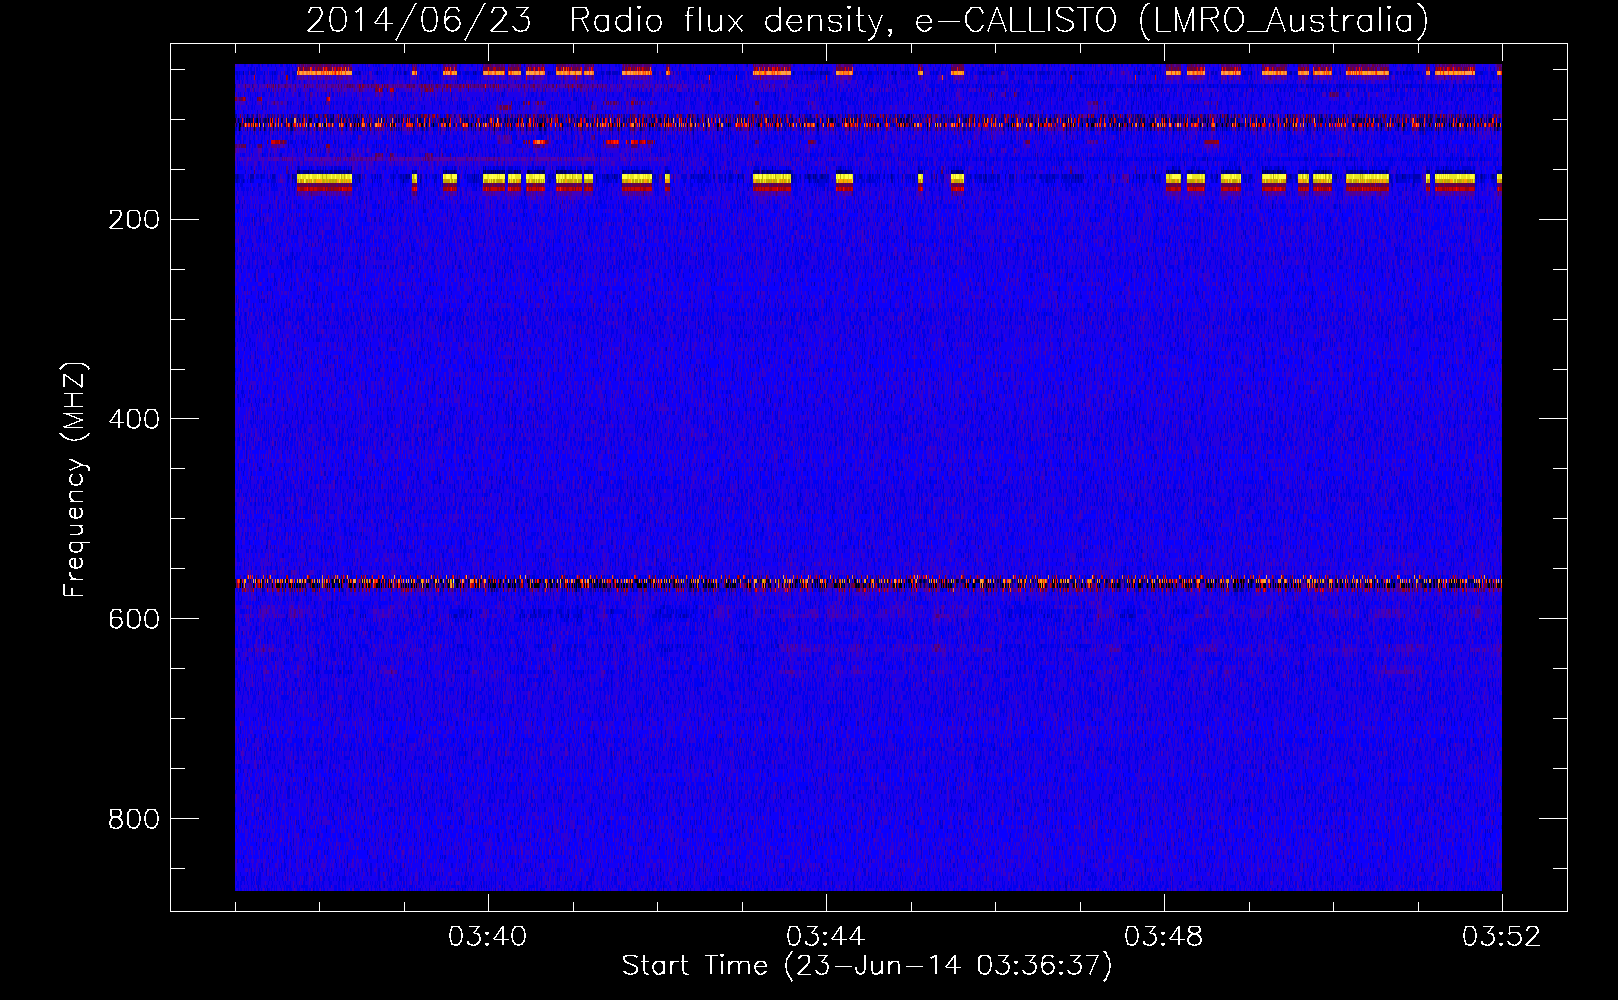Select the 'Frequency (MHZ)' axis label
The height and width of the screenshot is (1000, 1618).
[x=75, y=480]
